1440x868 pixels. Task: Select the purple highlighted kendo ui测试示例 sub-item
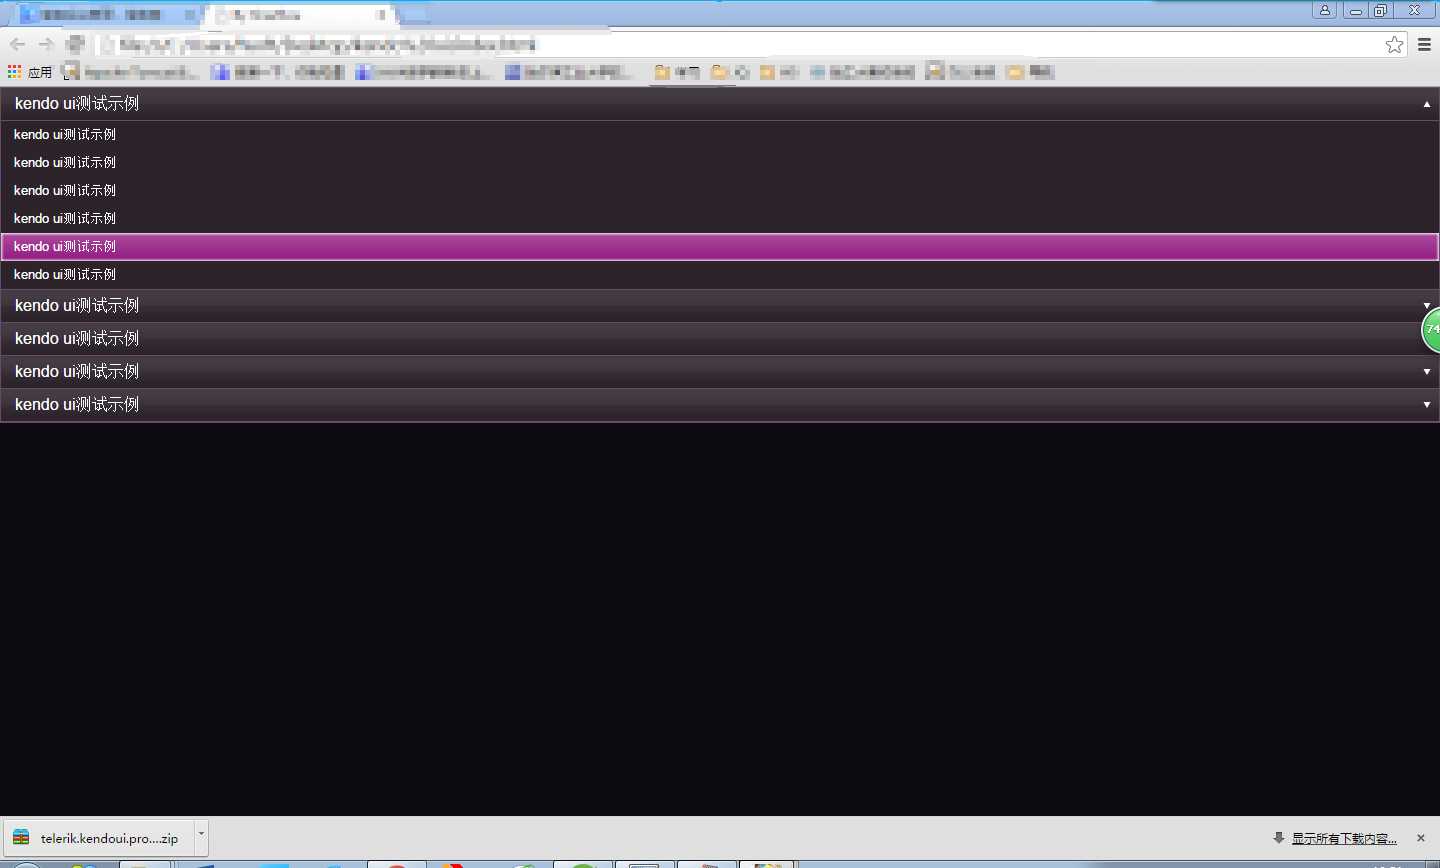click(x=720, y=246)
